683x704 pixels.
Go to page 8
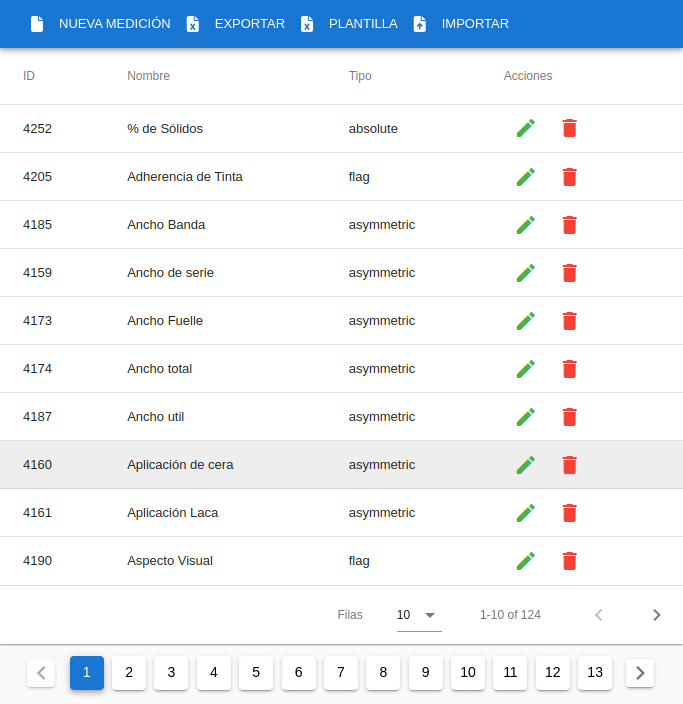pos(383,673)
